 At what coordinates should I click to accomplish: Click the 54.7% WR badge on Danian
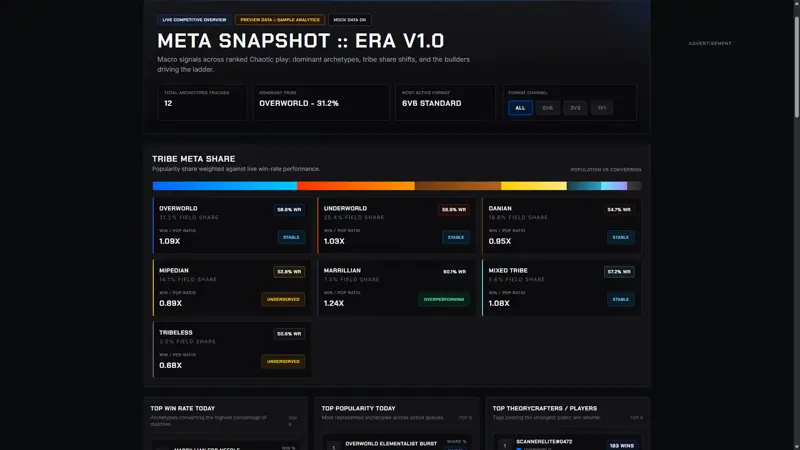[619, 210]
